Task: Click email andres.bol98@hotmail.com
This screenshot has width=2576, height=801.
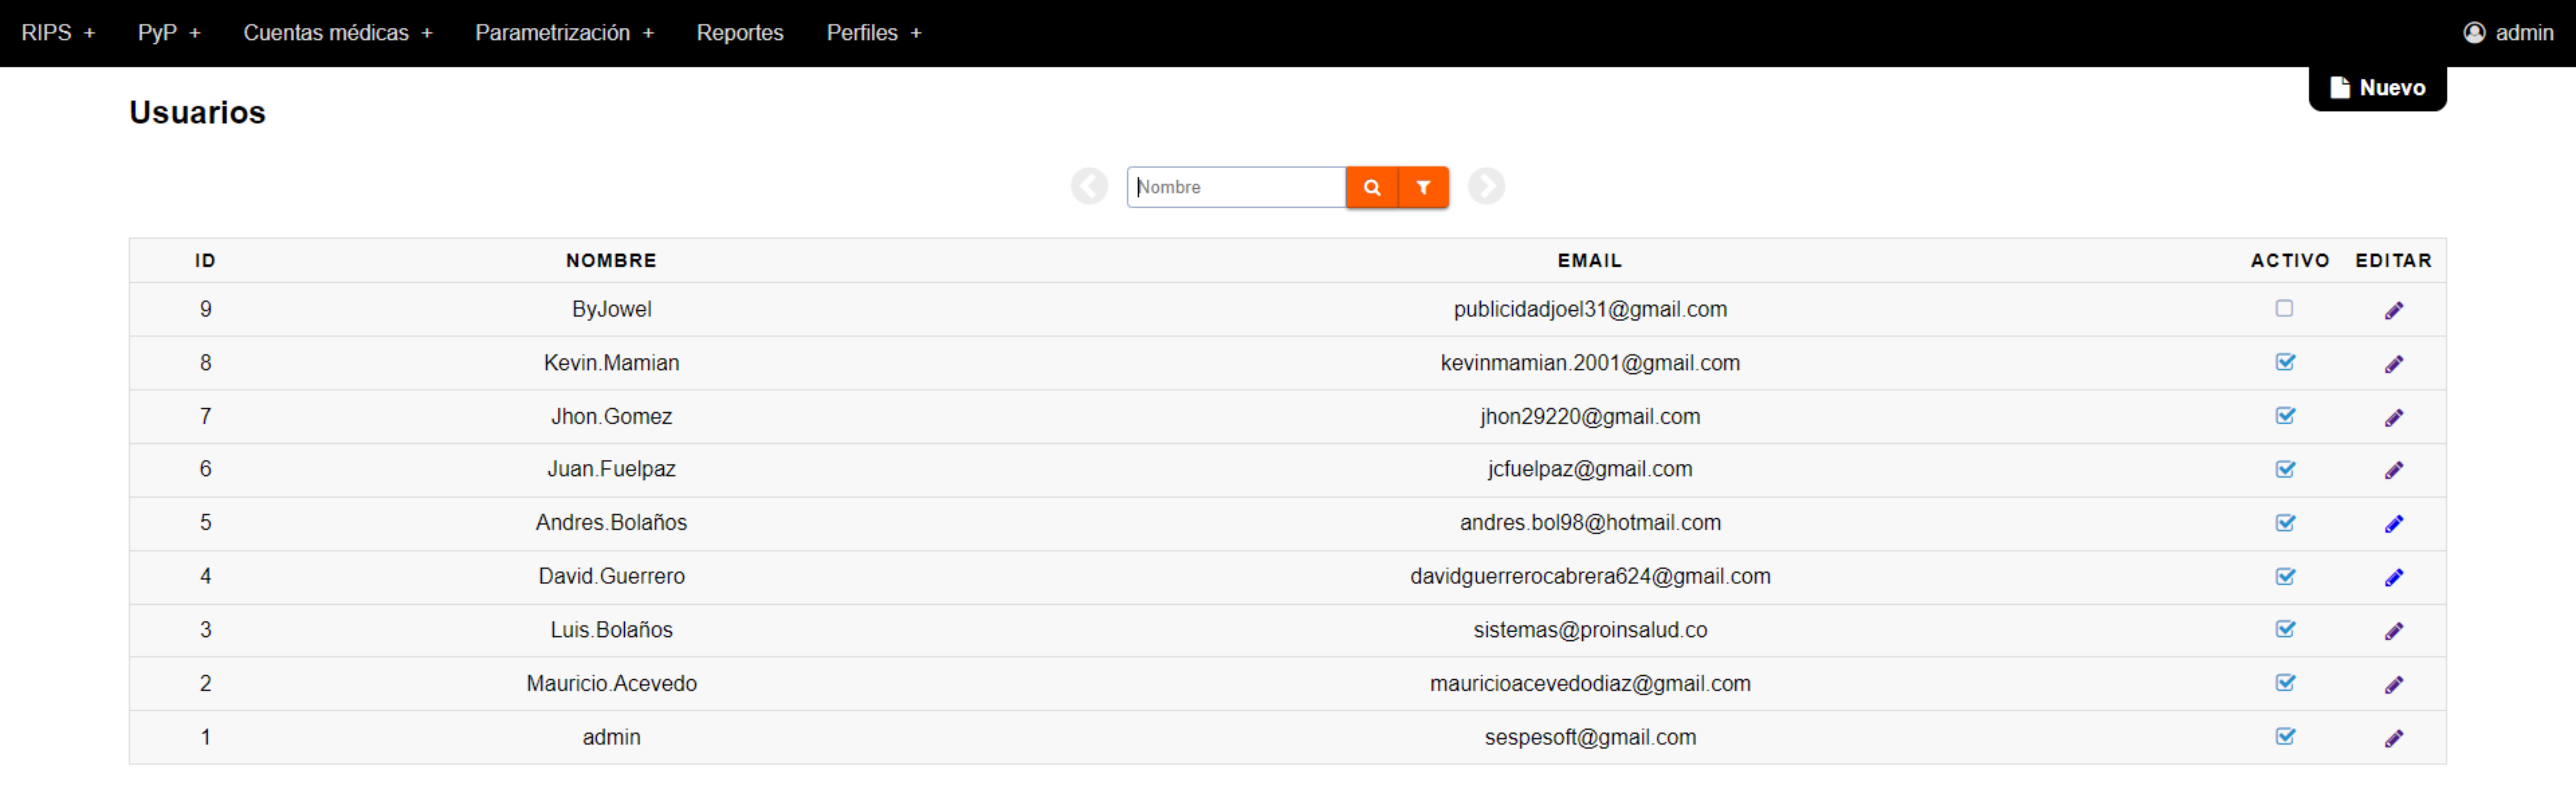Action: 1590,523
